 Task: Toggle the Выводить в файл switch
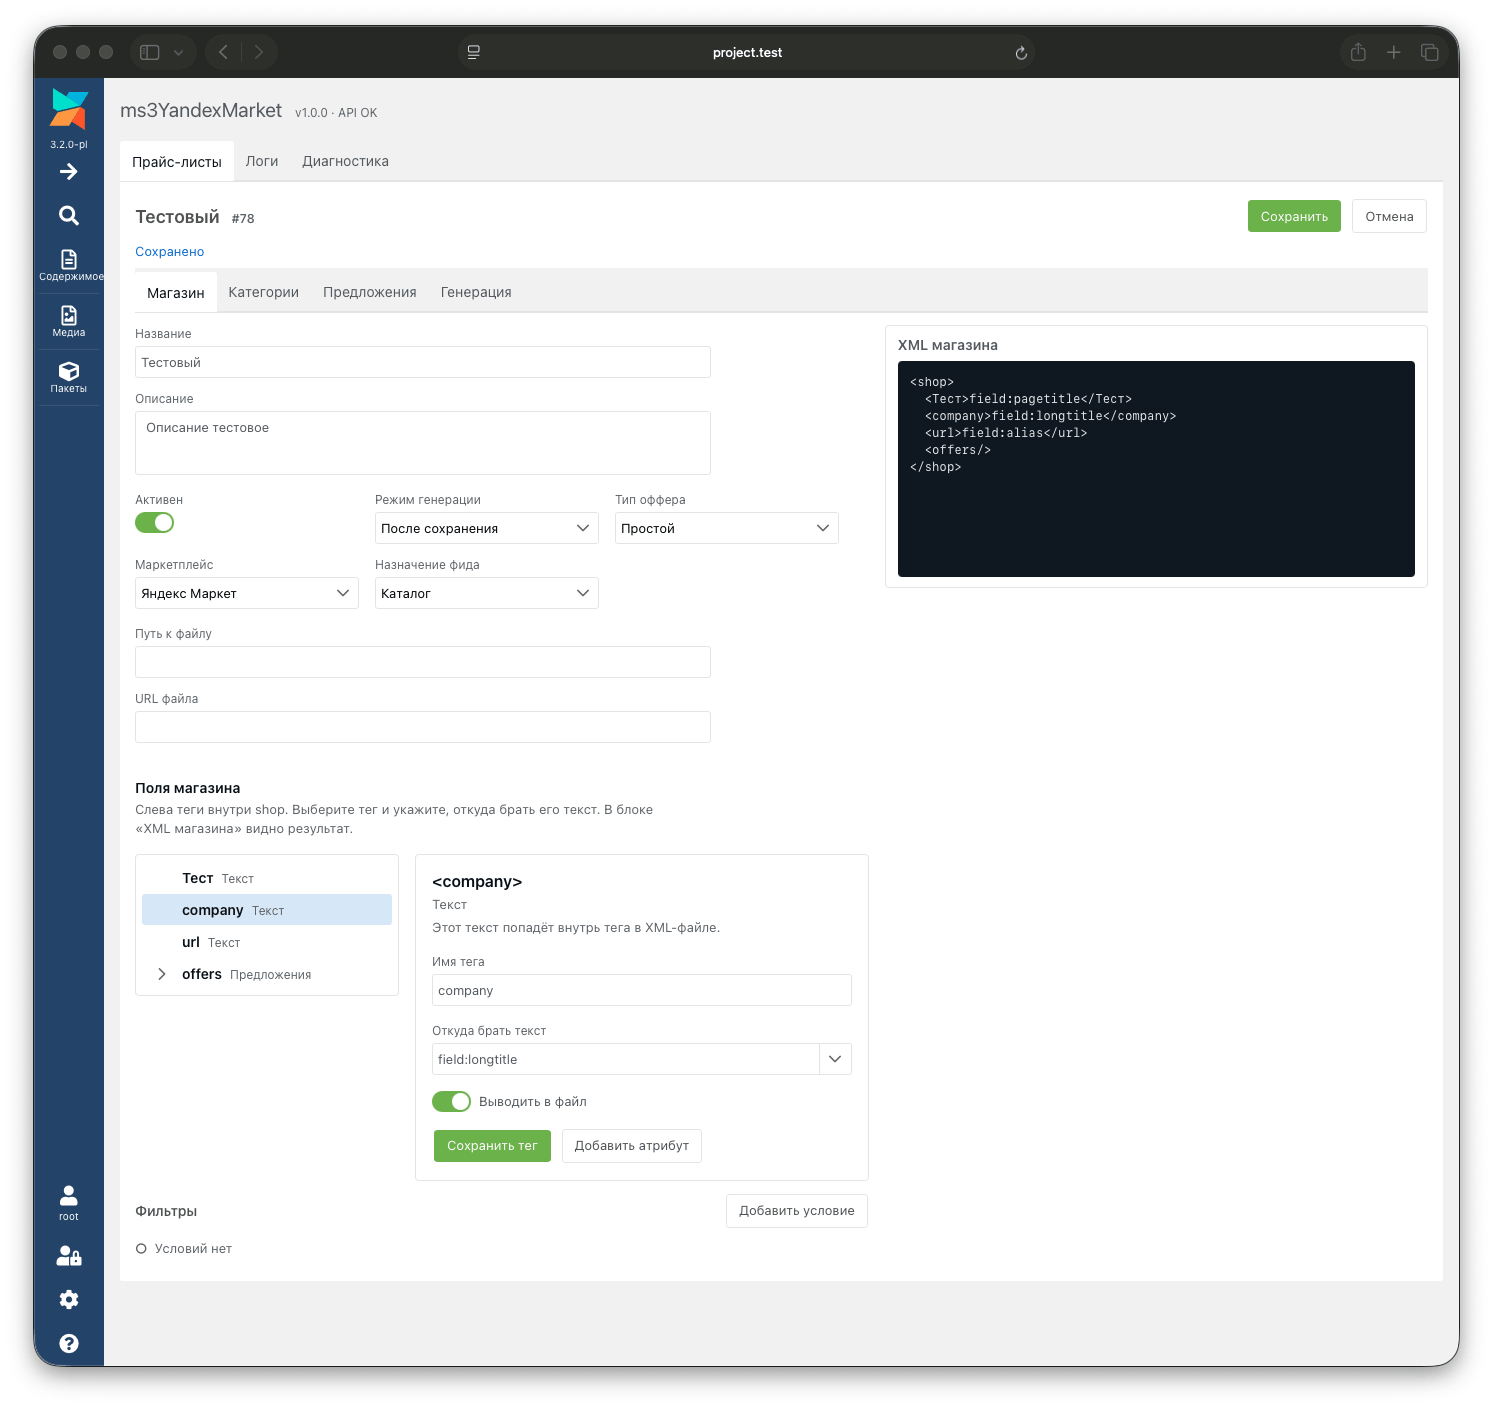452,1101
